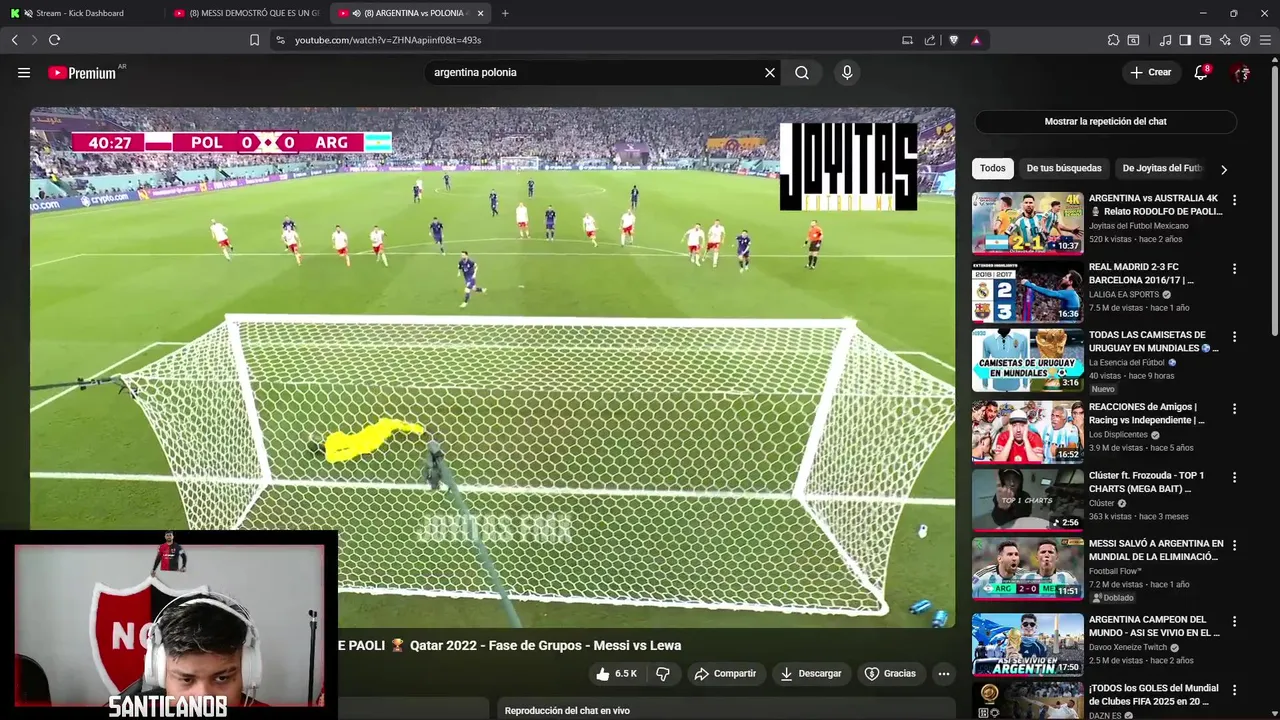Open the YouTube hamburger guide menu
The image size is (1280, 720).
pyautogui.click(x=24, y=73)
